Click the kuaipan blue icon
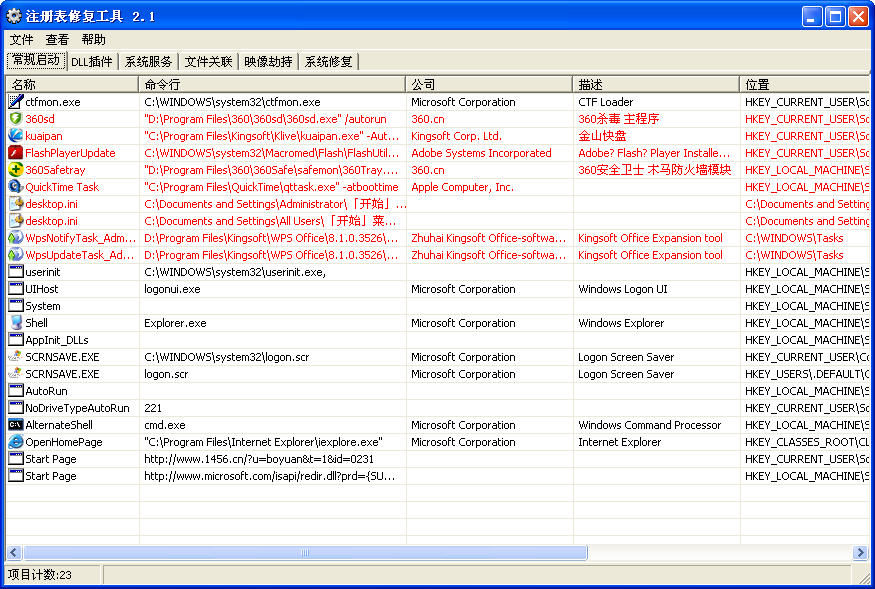Screen dimensions: 875x589 15,136
